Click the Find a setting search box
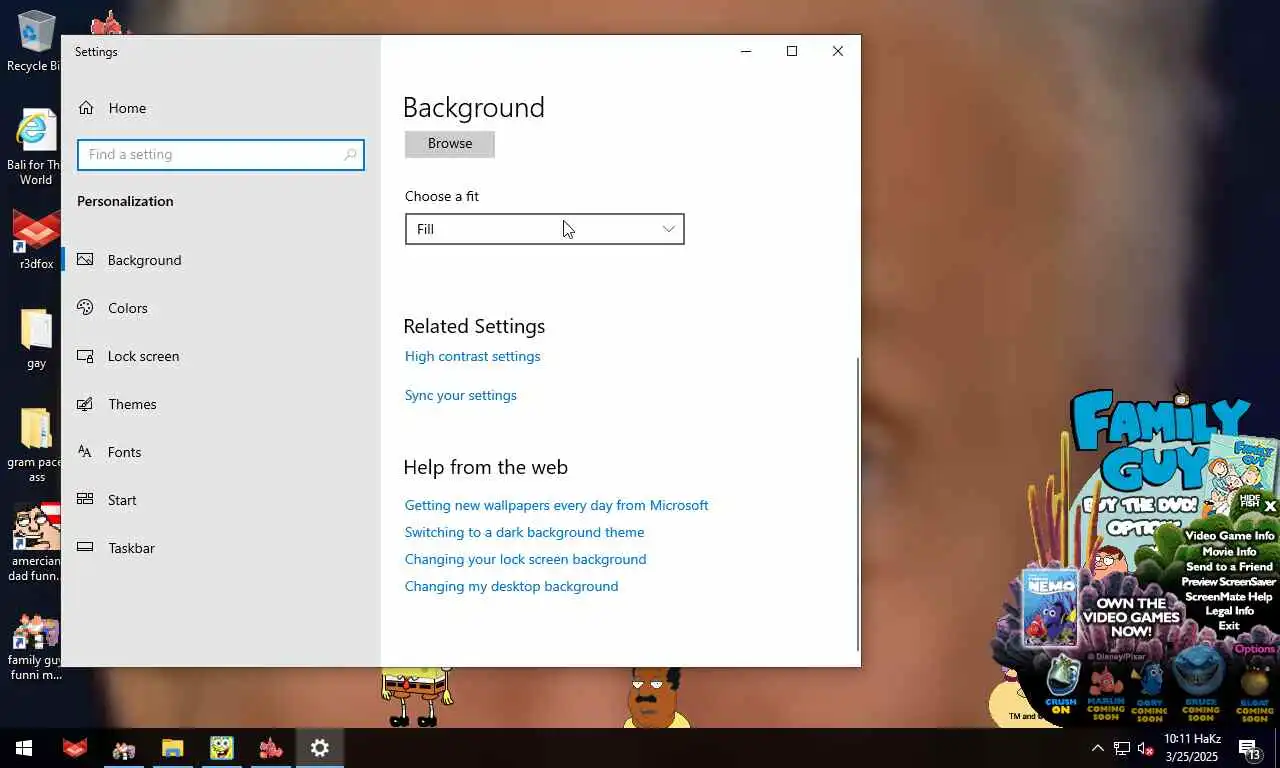The image size is (1280, 768). coord(221,155)
